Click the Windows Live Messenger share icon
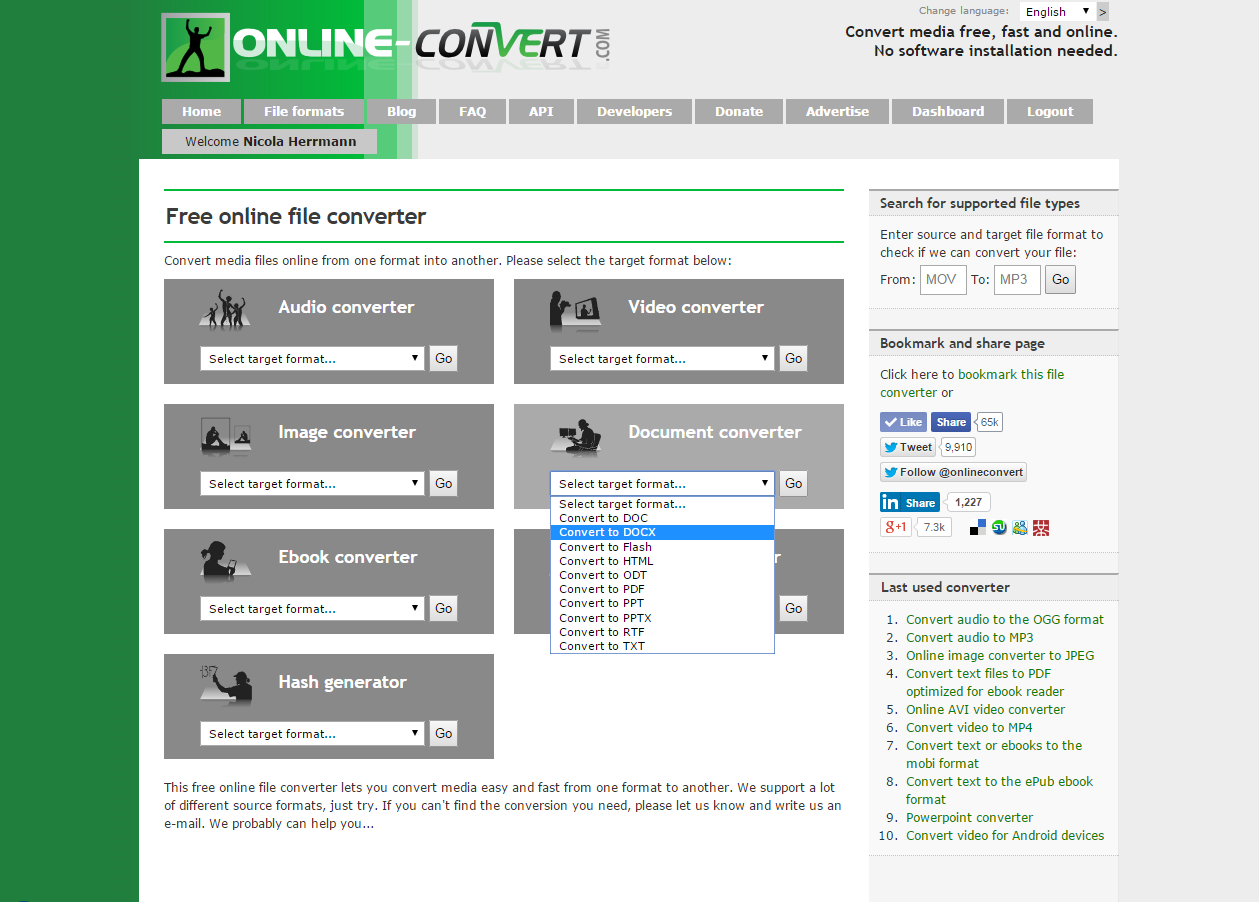 1020,527
